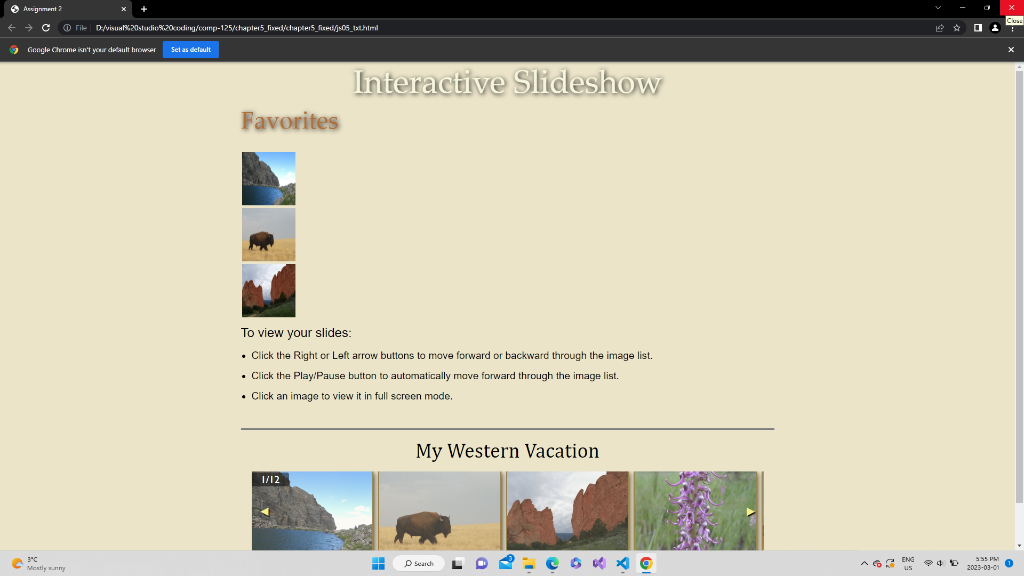Go back using the browser back arrow
Screen dimensions: 1024x576
(11, 27)
